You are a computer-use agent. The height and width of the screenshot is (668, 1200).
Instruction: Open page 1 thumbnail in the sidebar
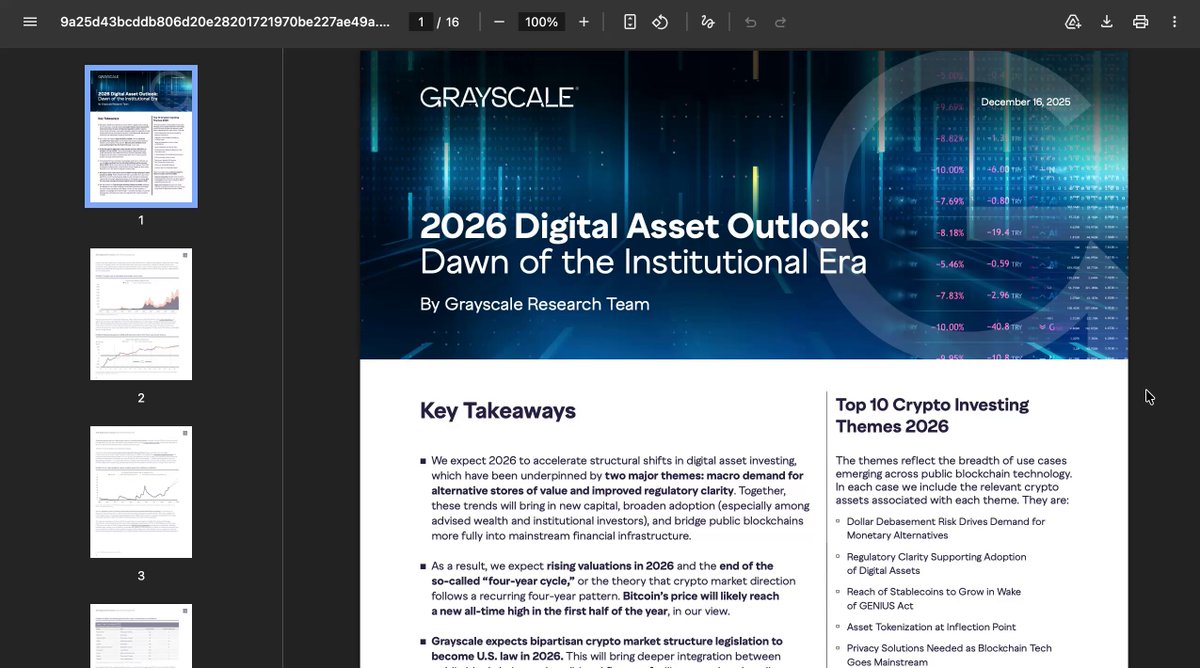141,136
